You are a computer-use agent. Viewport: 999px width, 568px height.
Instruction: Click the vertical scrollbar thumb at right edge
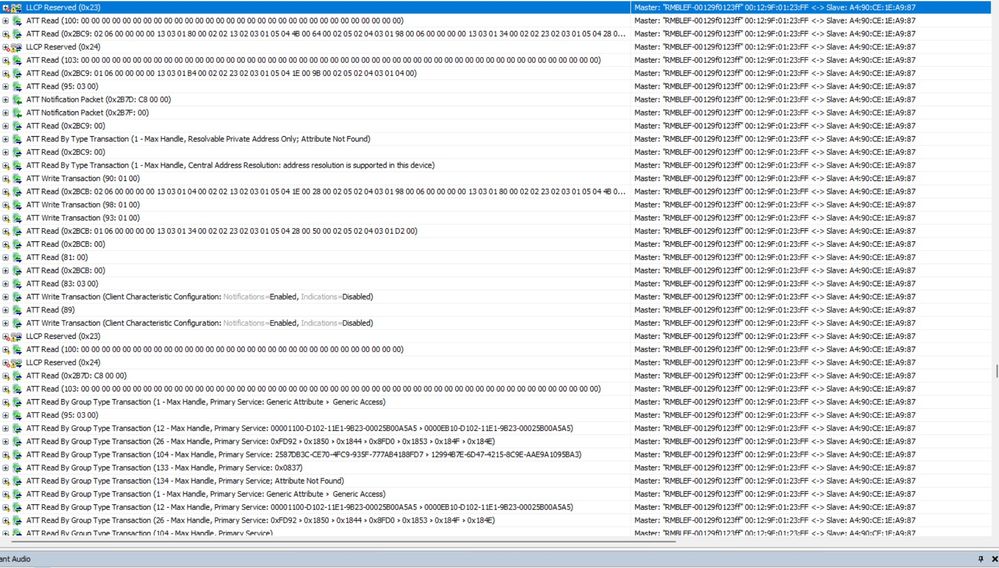[996, 371]
